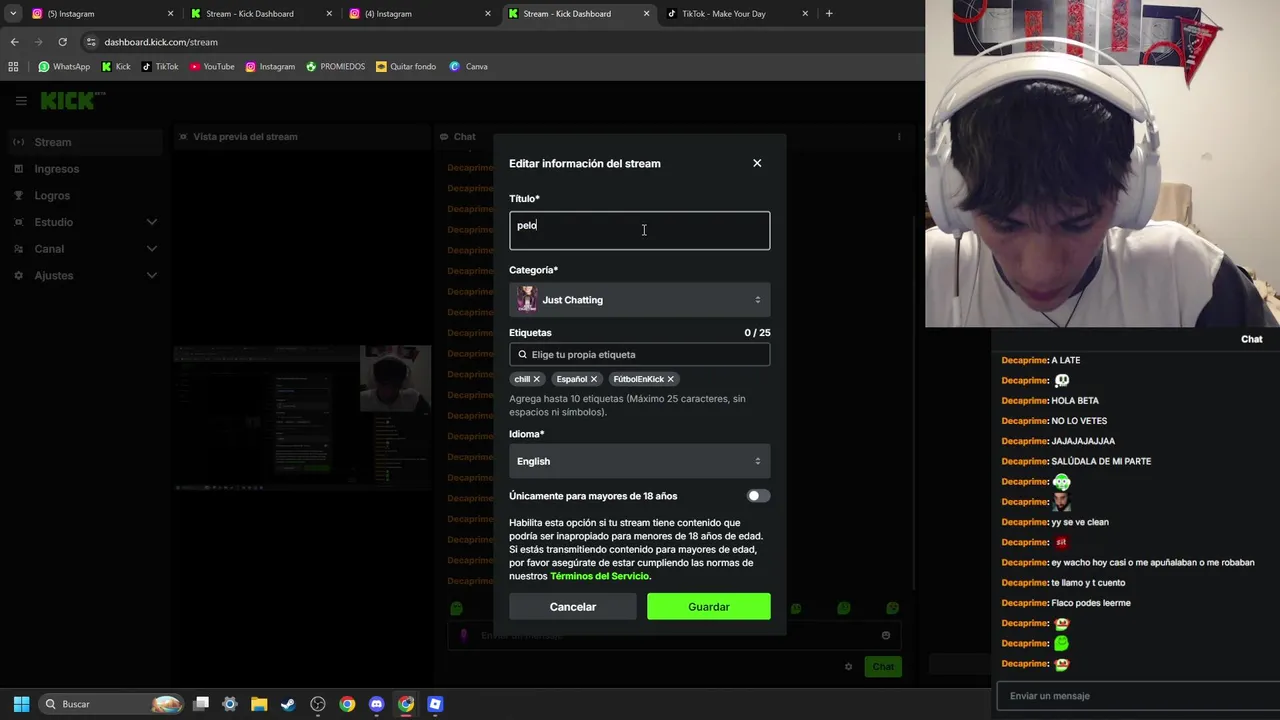This screenshot has height=720, width=1280.
Task: Click the dashboard Chat send button
Action: 883,667
